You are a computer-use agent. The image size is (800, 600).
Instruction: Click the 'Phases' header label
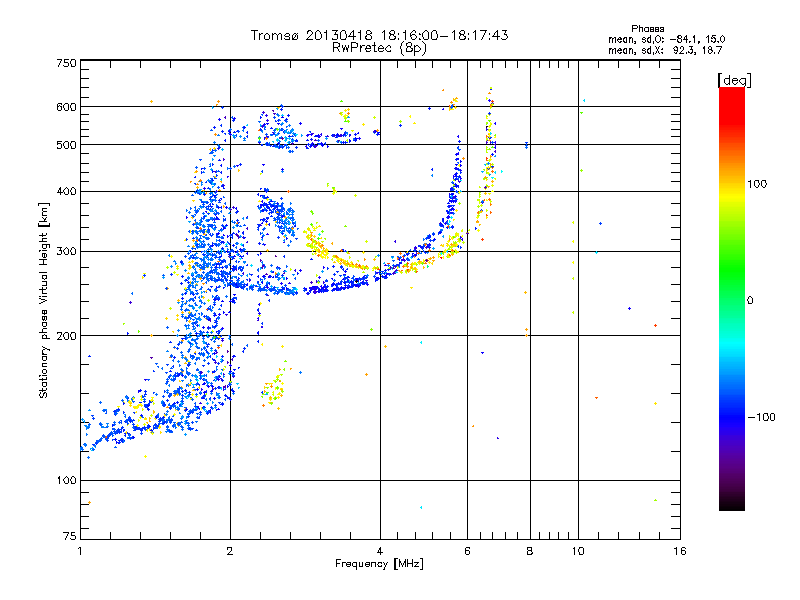click(x=647, y=29)
